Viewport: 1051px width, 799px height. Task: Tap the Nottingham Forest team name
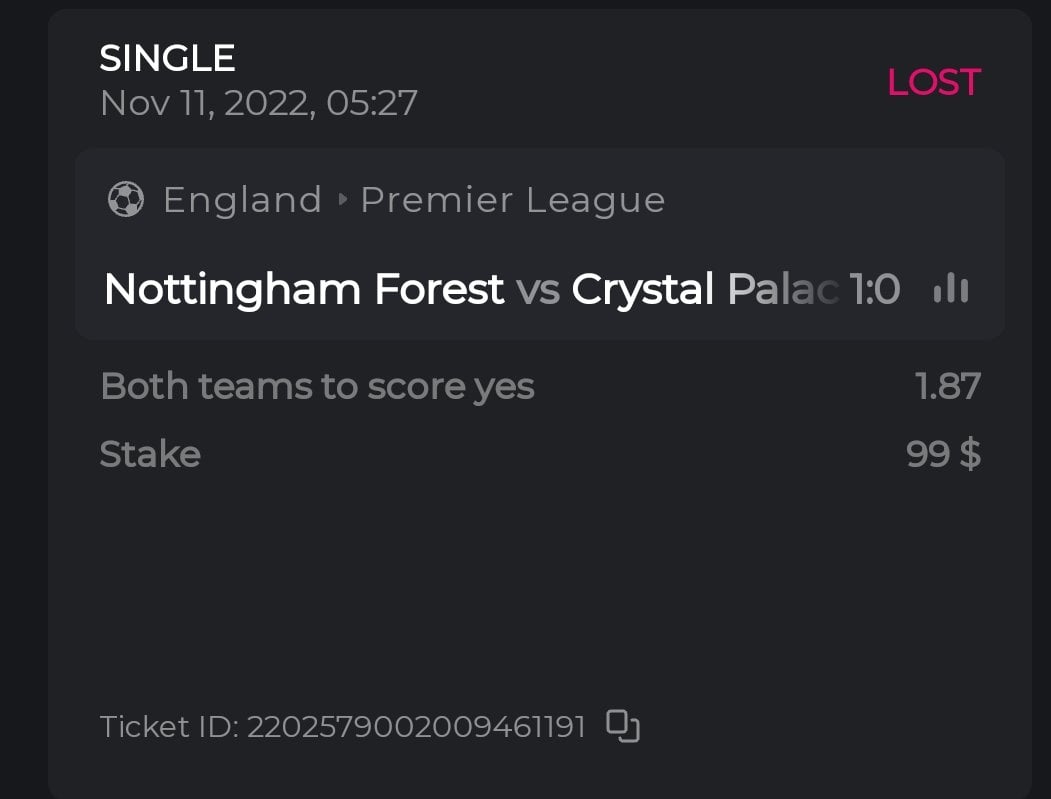point(304,289)
